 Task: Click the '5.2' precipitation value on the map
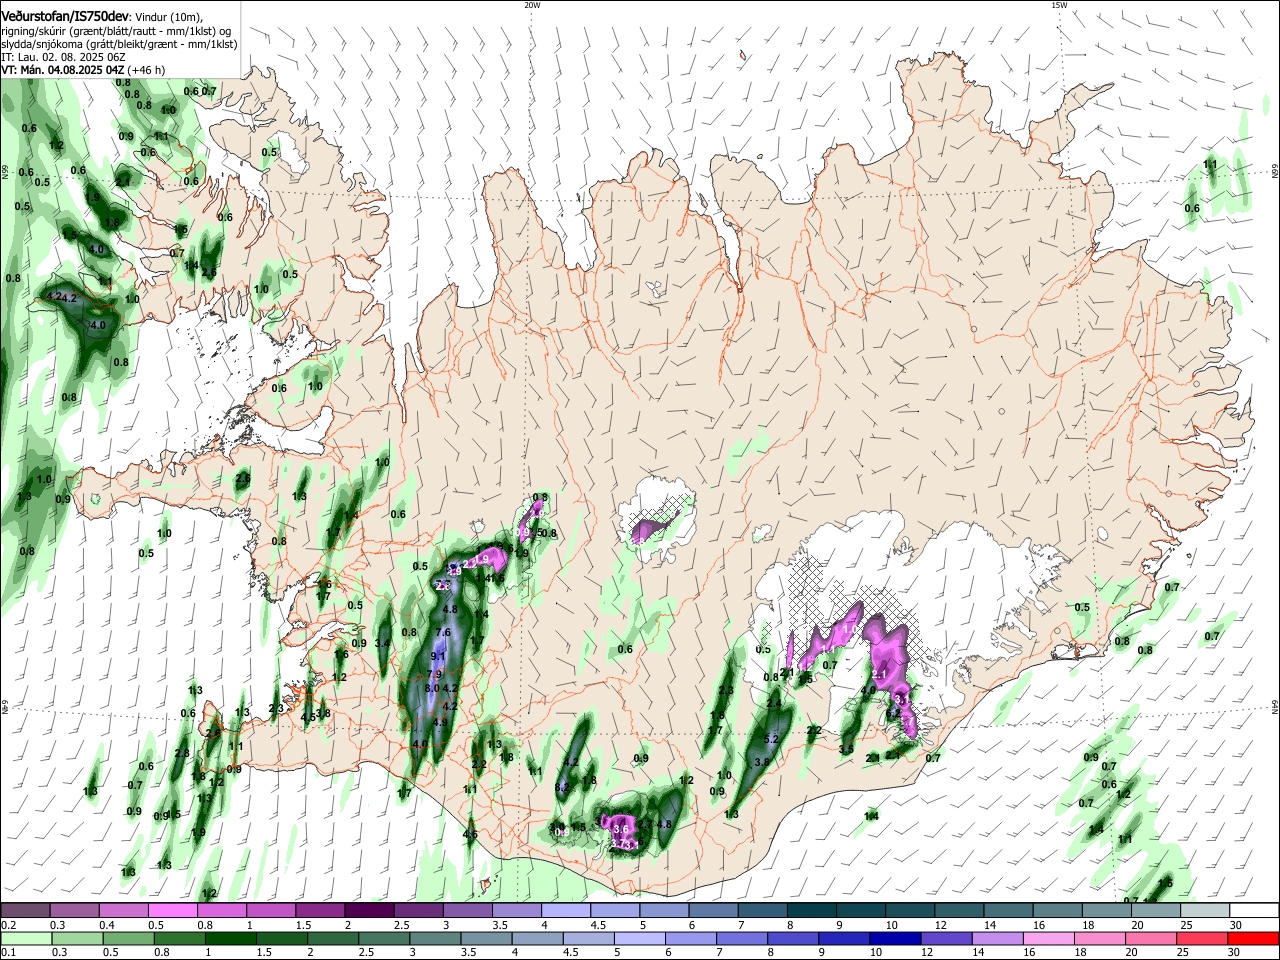pyautogui.click(x=771, y=739)
